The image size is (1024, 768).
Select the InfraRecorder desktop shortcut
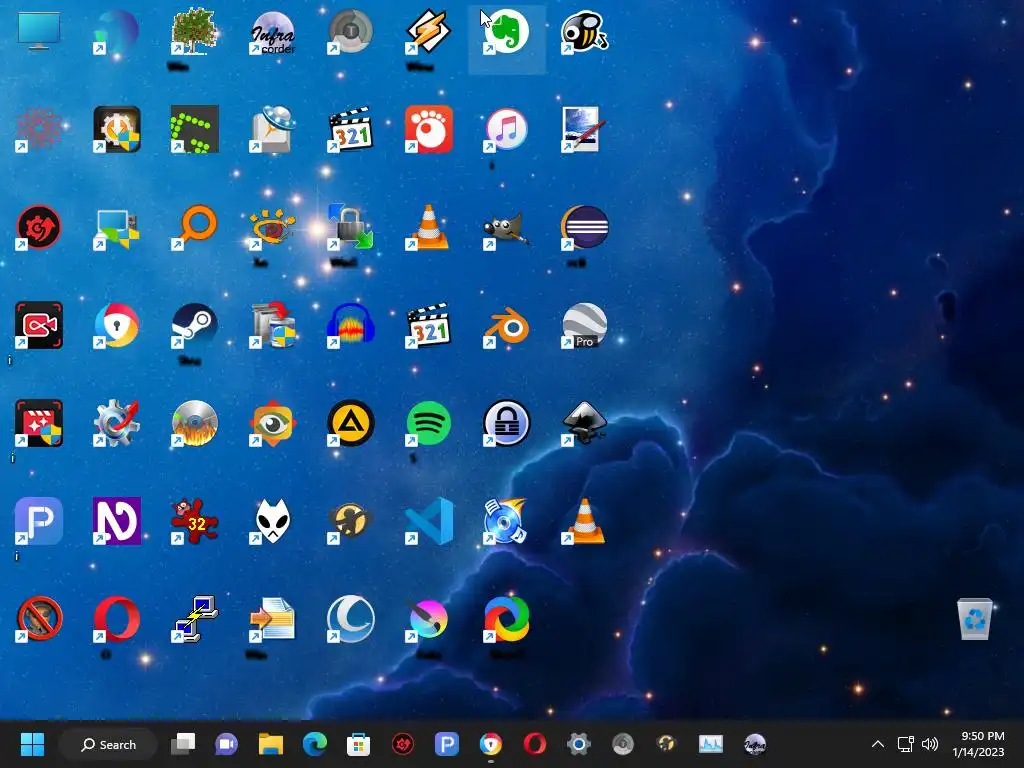coord(272,33)
